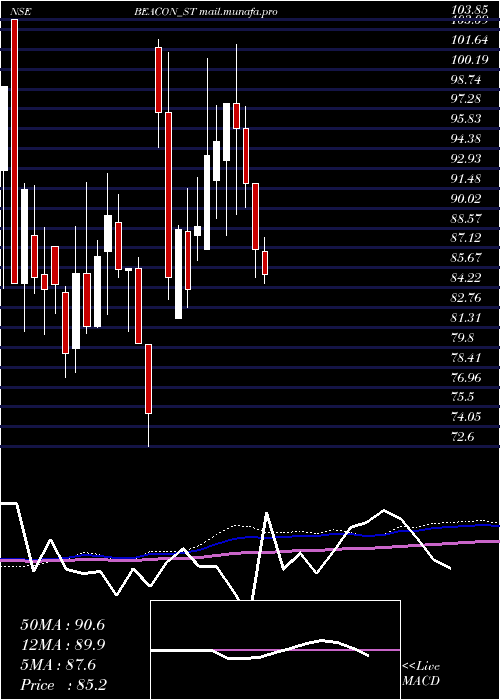Select the 90.02 price axis label
Screen dimensions: 500x700
click(x=467, y=198)
